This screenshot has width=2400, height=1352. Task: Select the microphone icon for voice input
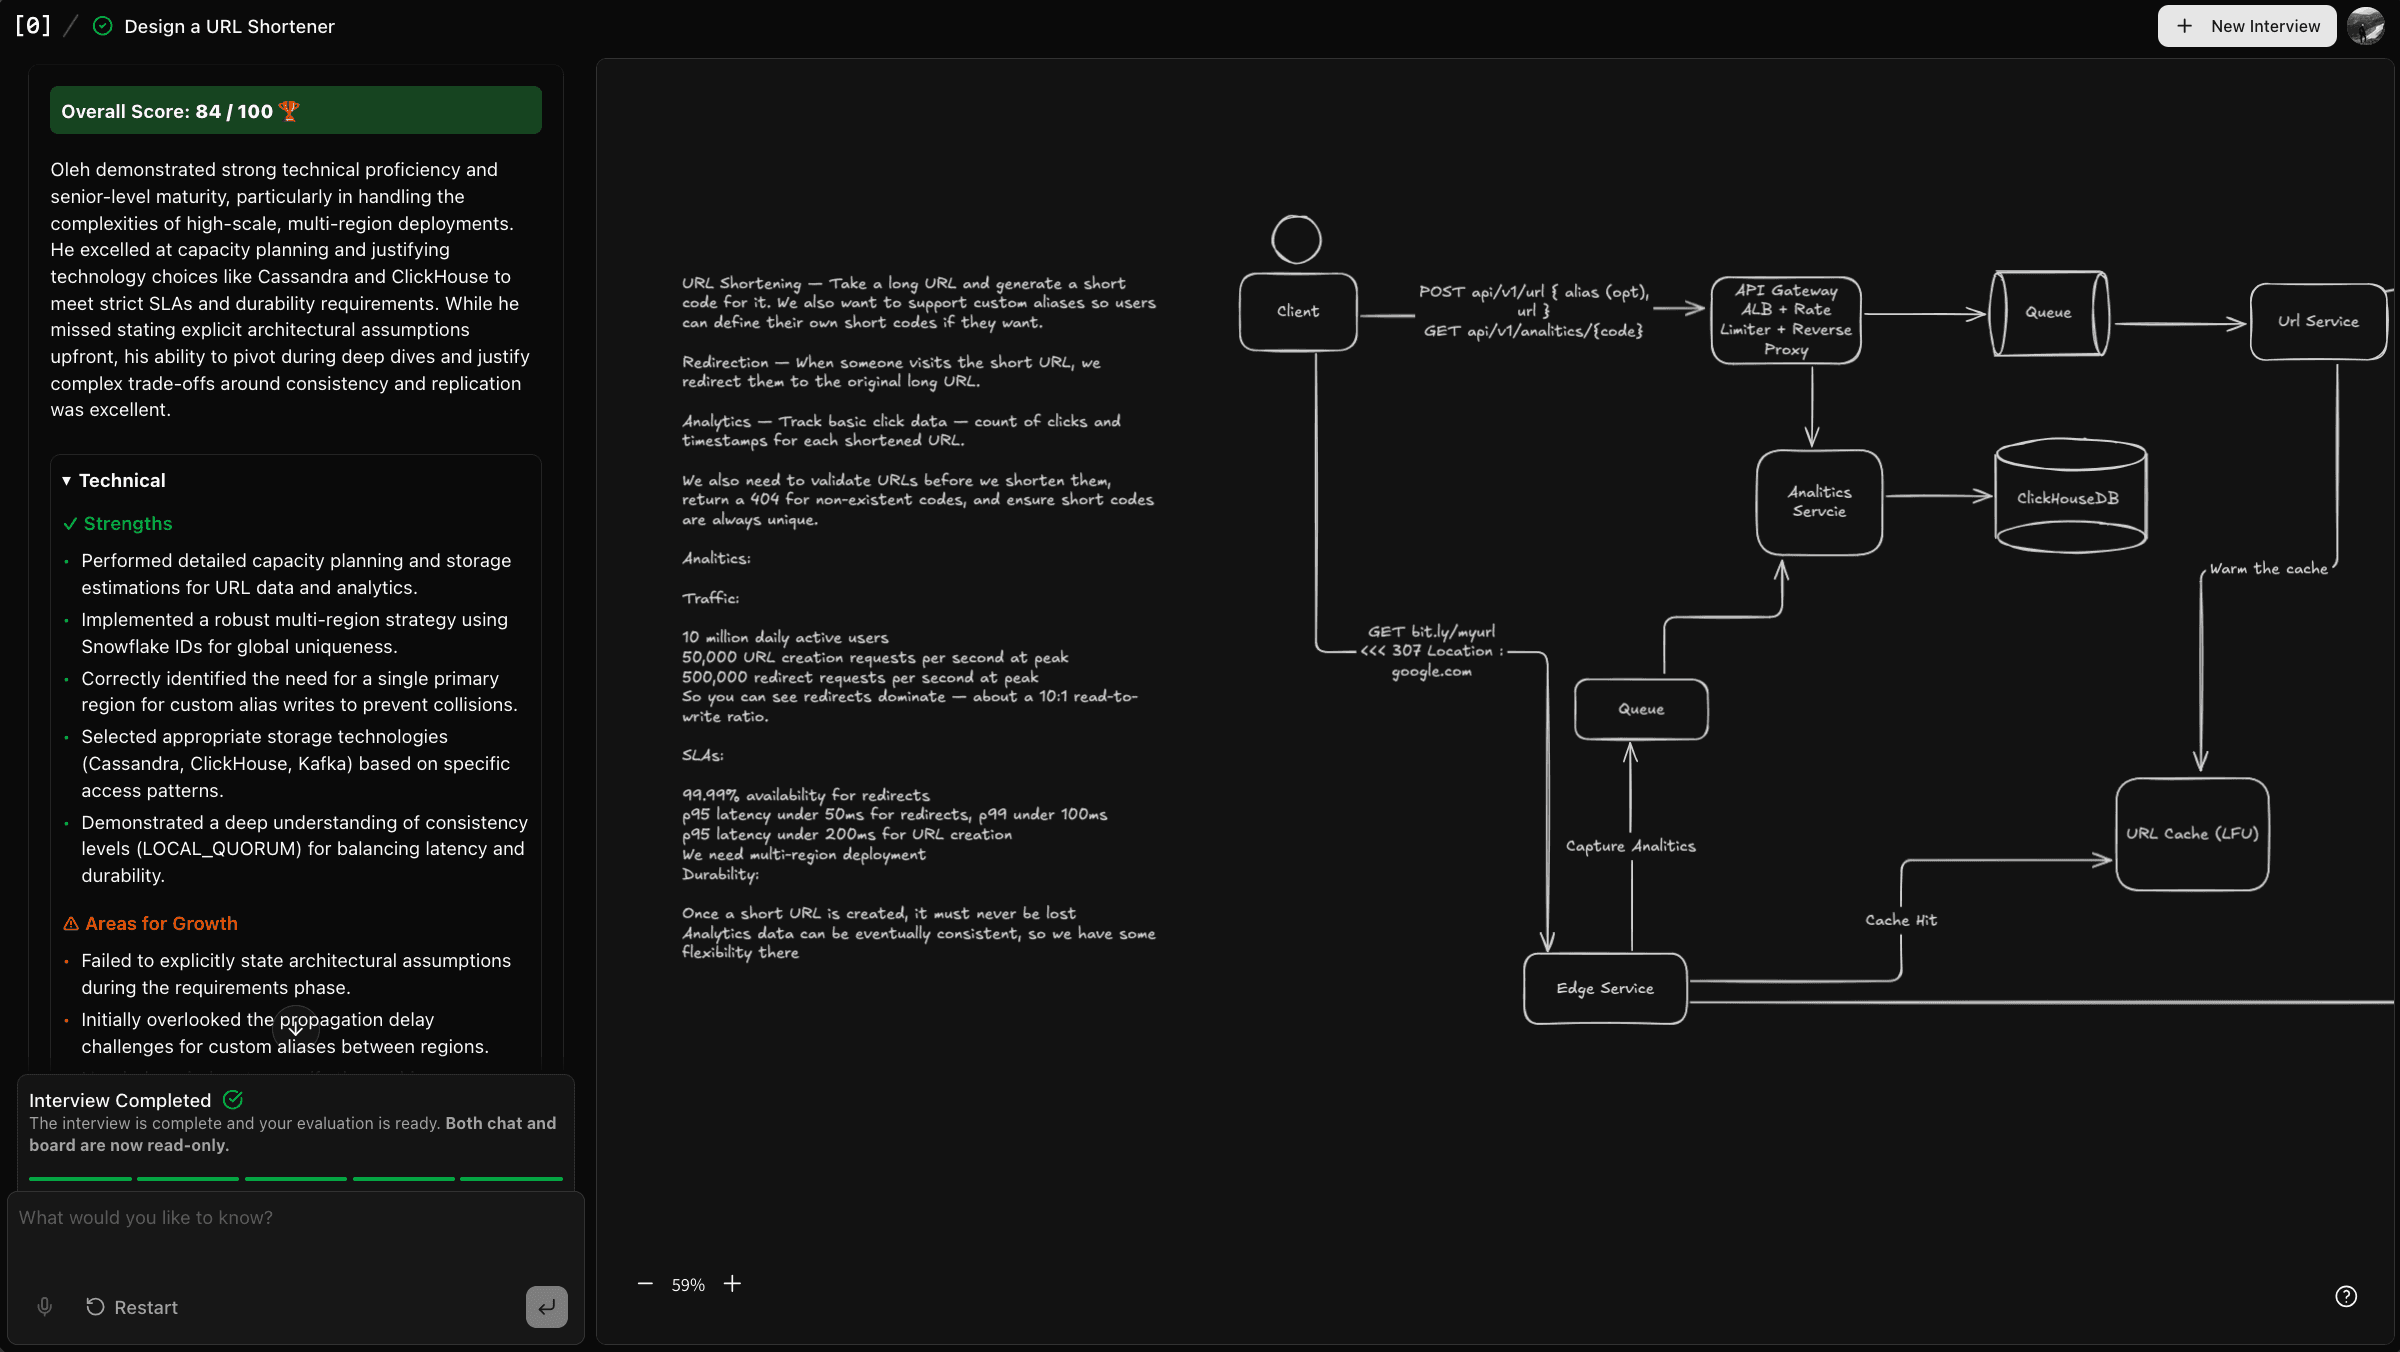pyautogui.click(x=44, y=1306)
